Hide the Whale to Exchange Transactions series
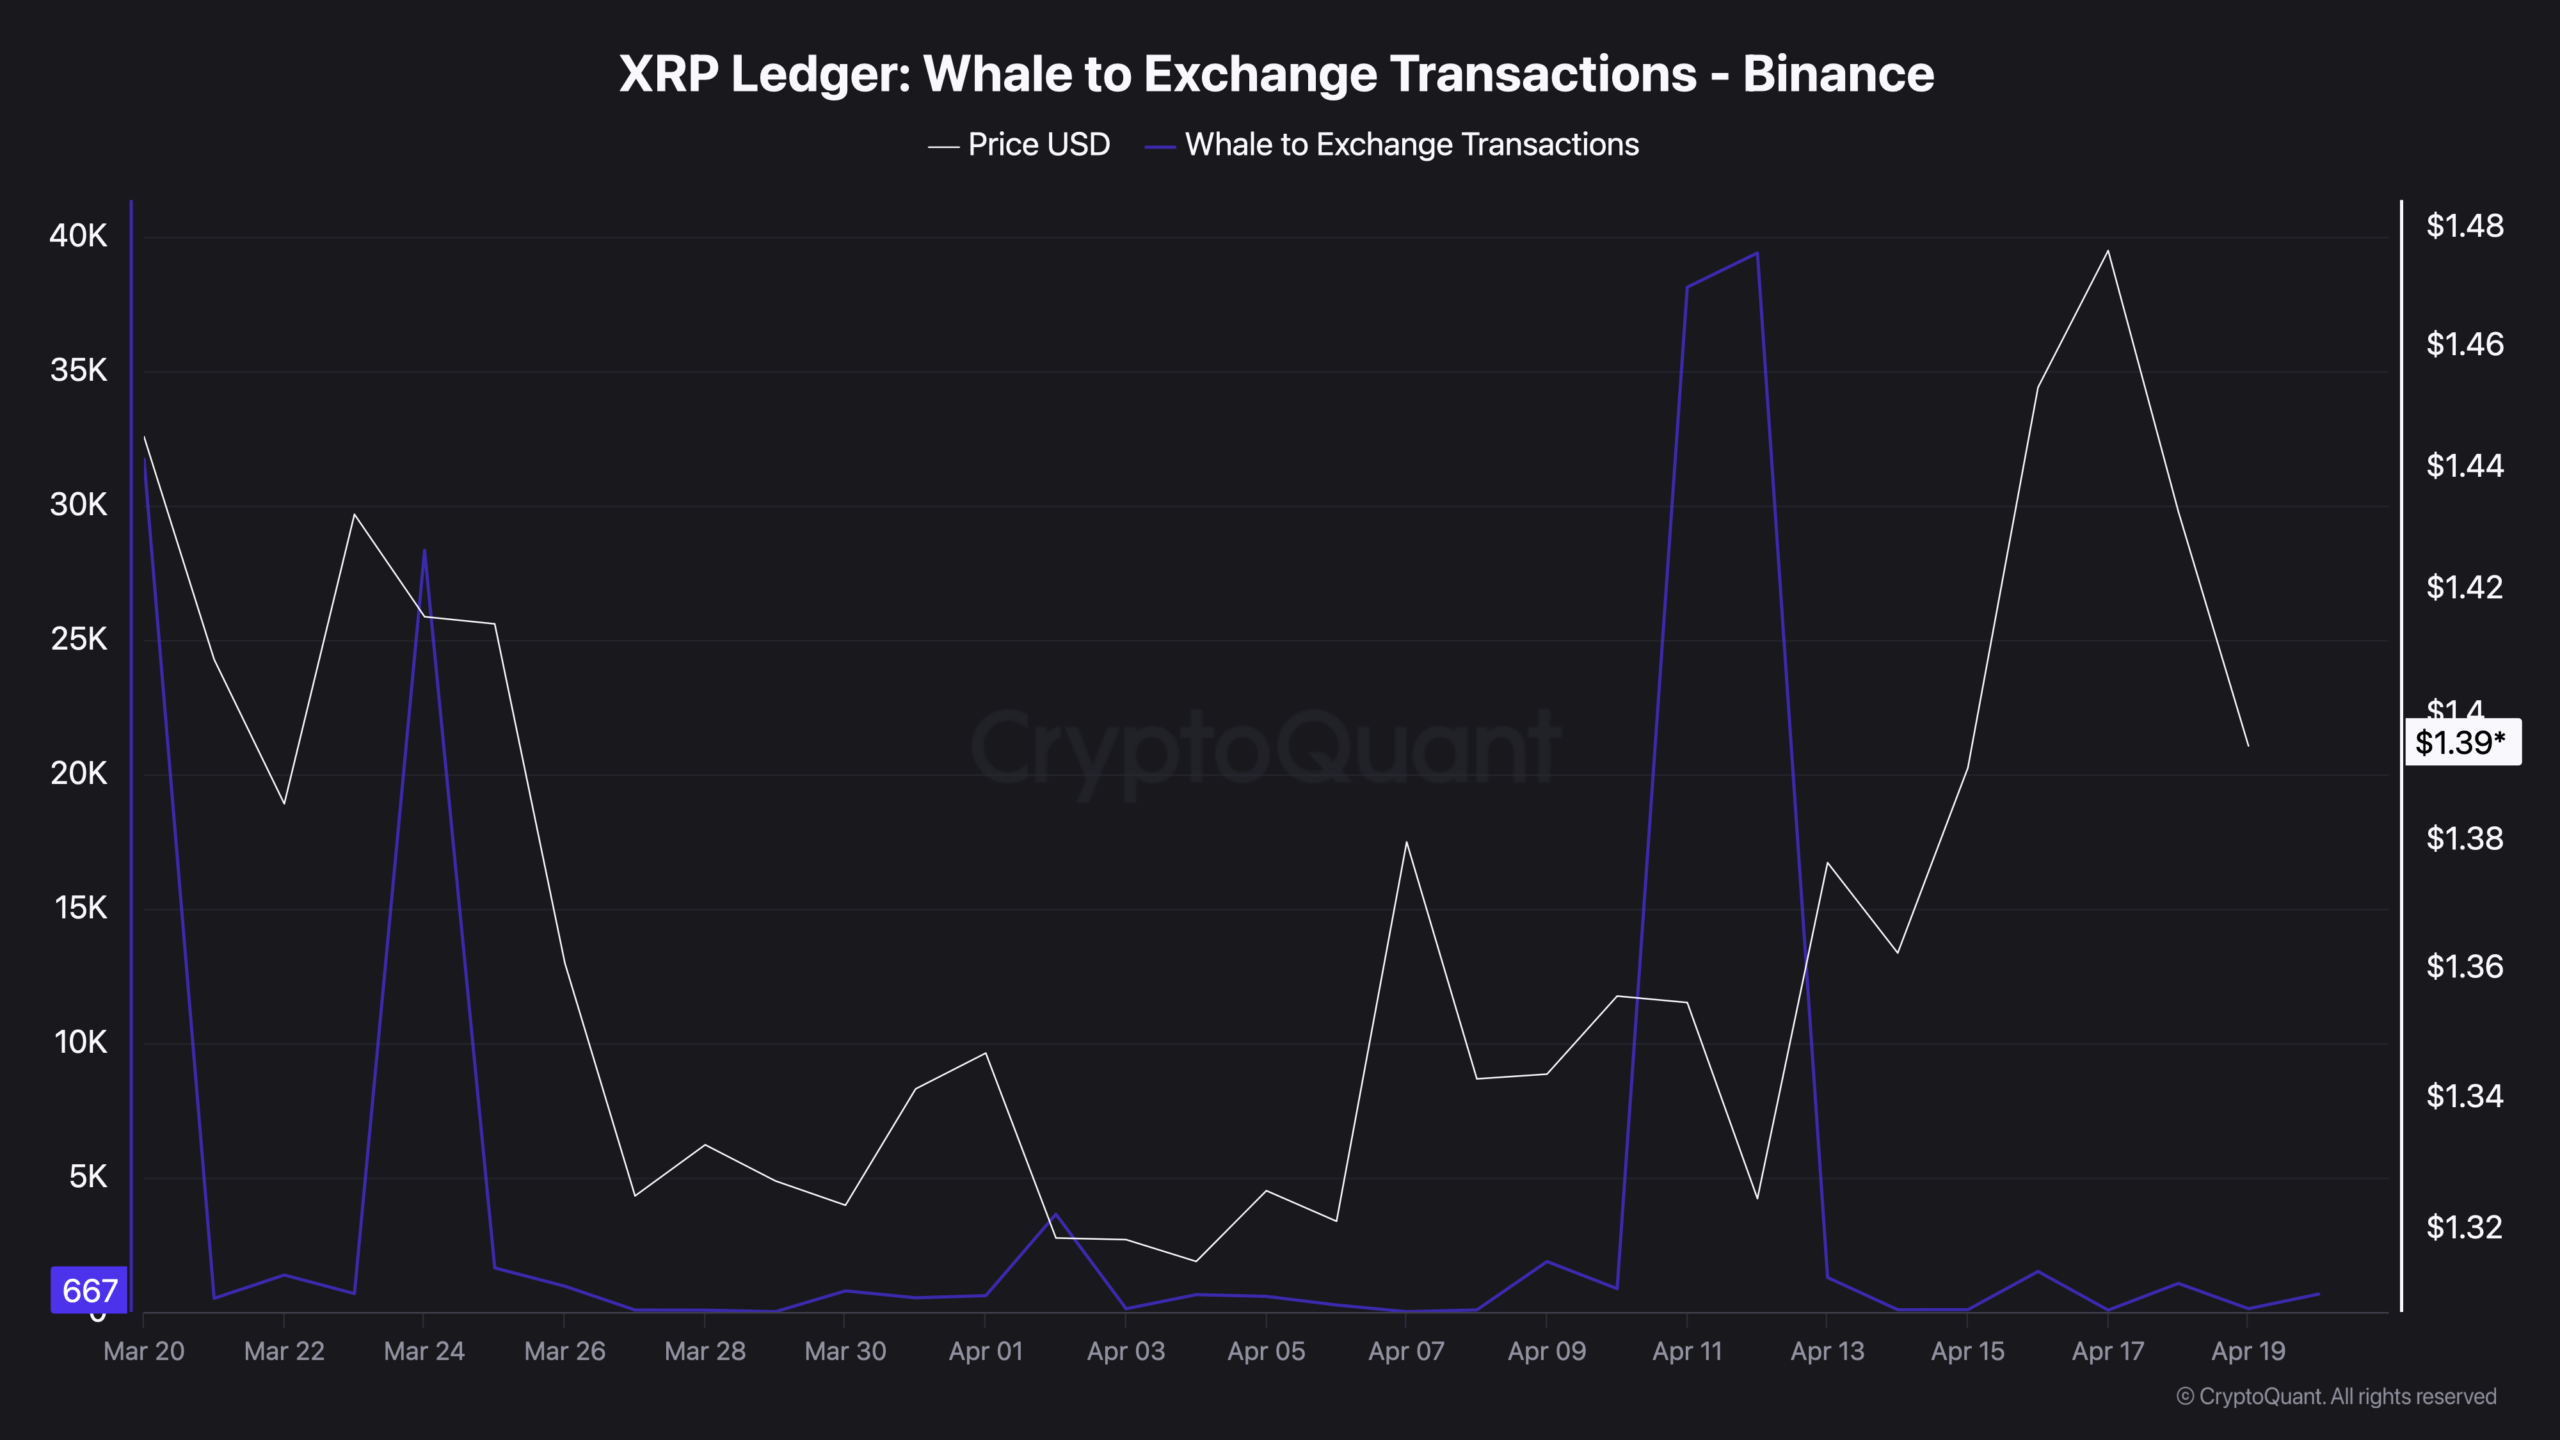The image size is (2560, 1440). (x=1411, y=145)
